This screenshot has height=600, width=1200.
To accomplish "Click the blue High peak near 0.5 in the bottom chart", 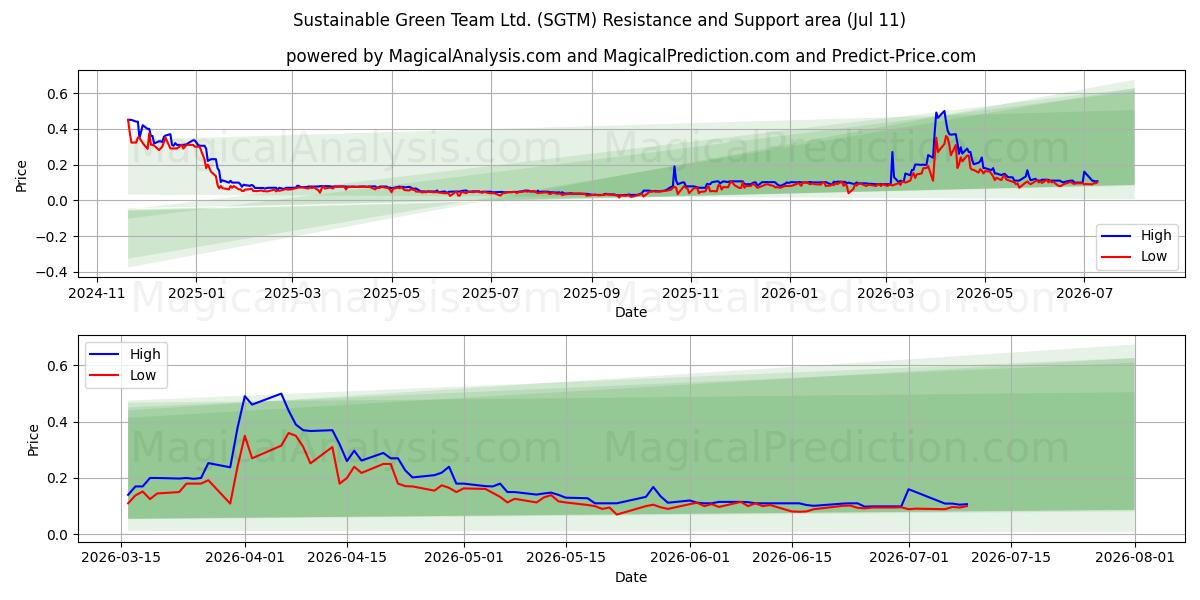I will 281,394.
